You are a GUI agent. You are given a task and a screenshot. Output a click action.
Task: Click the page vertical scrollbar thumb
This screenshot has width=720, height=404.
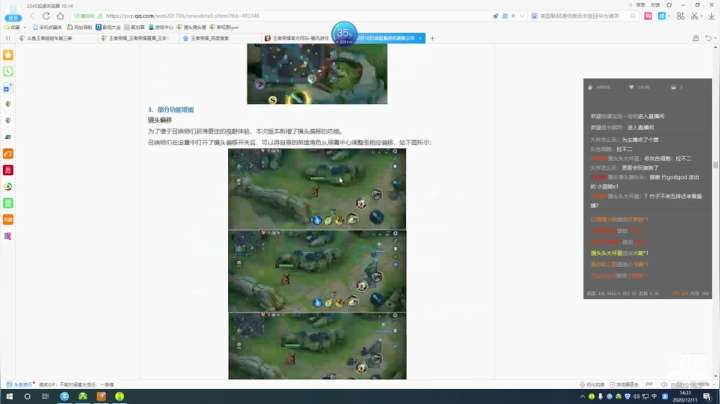(x=715, y=165)
